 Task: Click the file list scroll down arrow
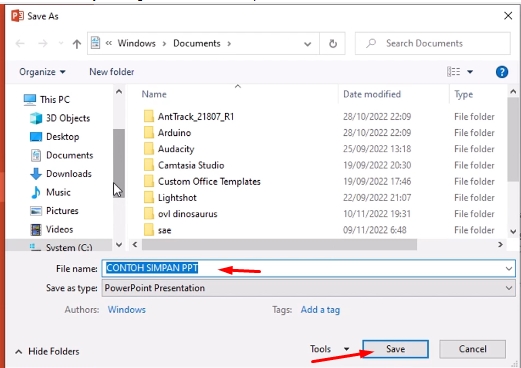pyautogui.click(x=513, y=231)
